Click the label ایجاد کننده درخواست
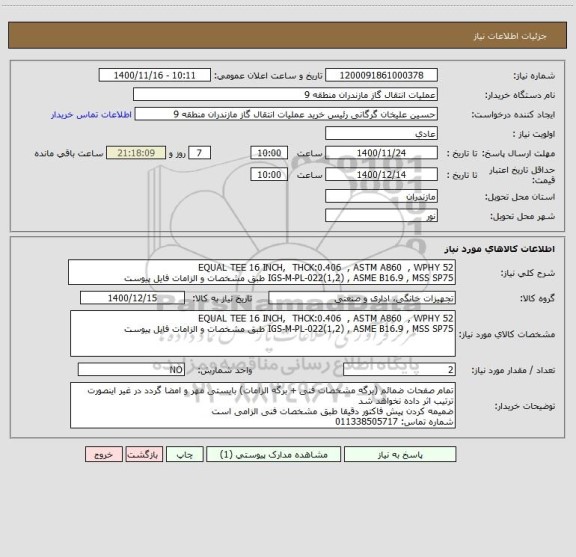The height and width of the screenshot is (557, 576). 513,115
